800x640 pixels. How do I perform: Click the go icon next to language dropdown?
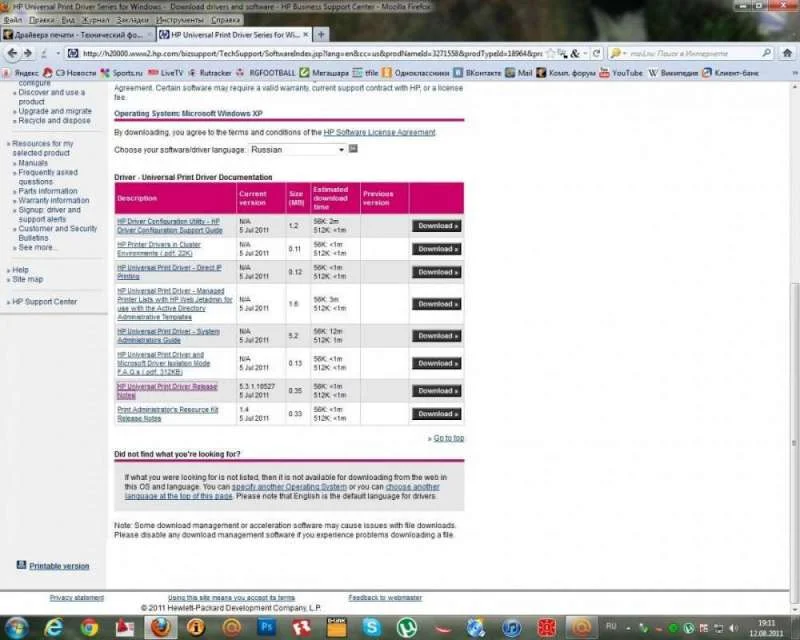pos(353,149)
